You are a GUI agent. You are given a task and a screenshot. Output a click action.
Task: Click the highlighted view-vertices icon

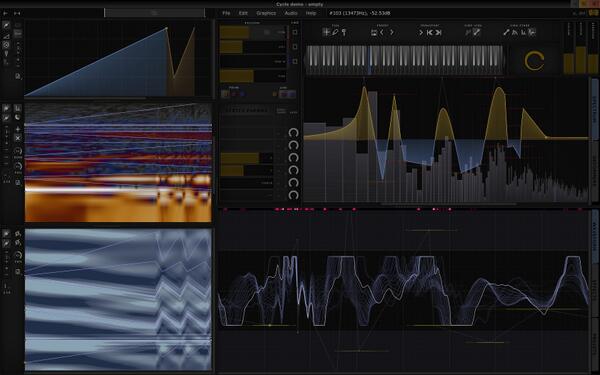[x=476, y=33]
